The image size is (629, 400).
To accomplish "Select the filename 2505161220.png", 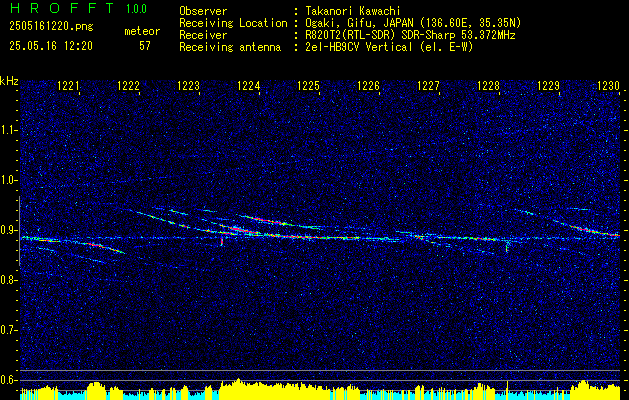I will [51, 27].
